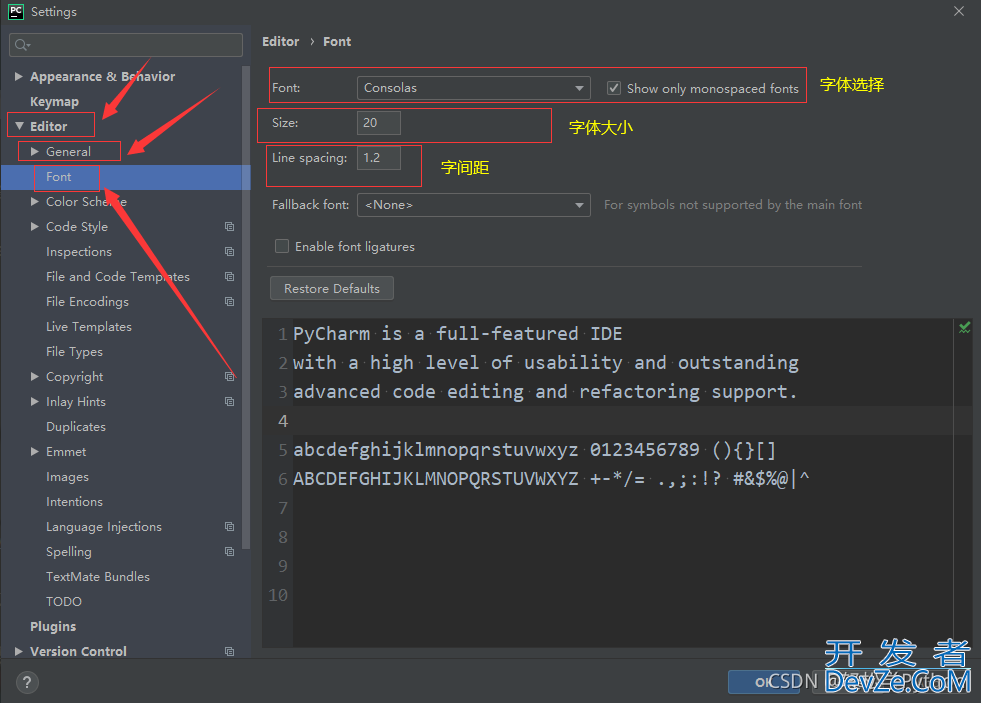Screen dimensions: 981x703
Task: Open the Font dropdown showing Consolas
Action: pyautogui.click(x=474, y=88)
